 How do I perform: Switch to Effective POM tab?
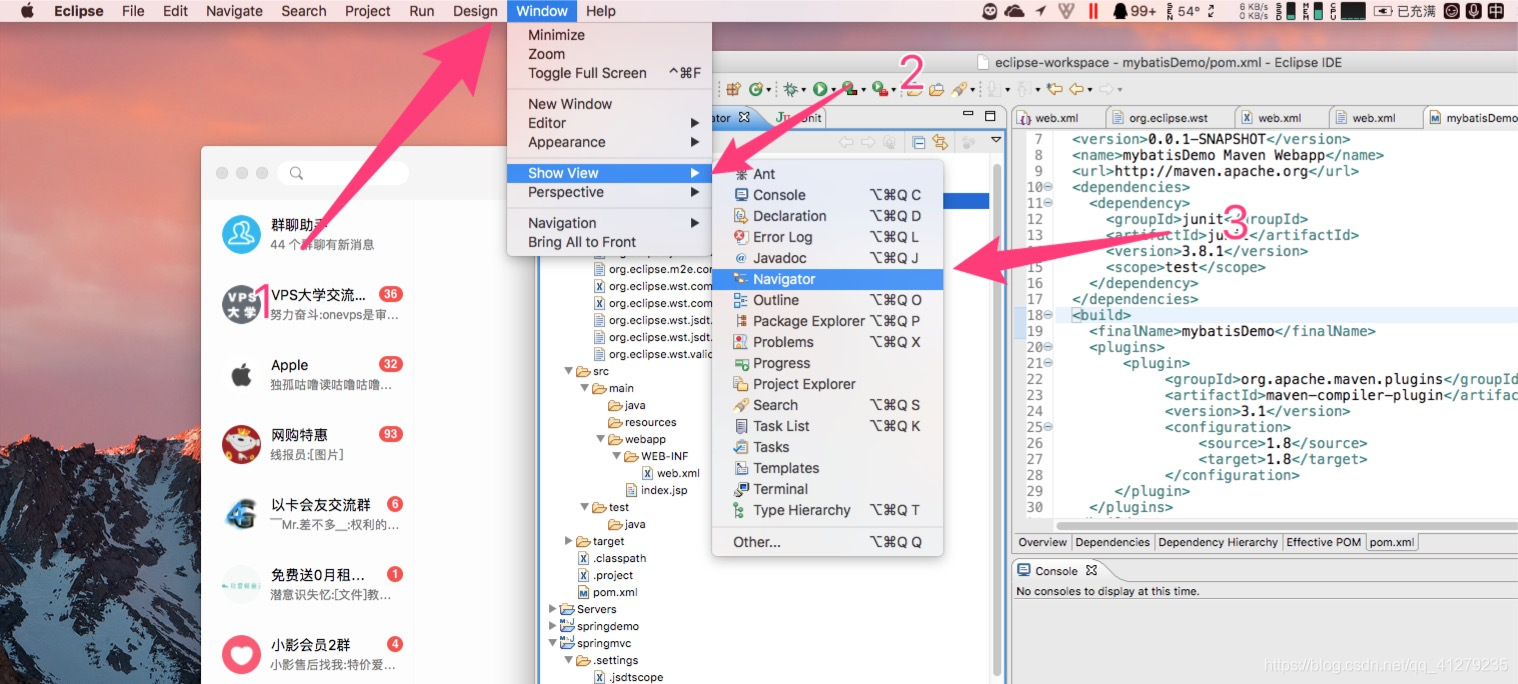pyautogui.click(x=1323, y=542)
